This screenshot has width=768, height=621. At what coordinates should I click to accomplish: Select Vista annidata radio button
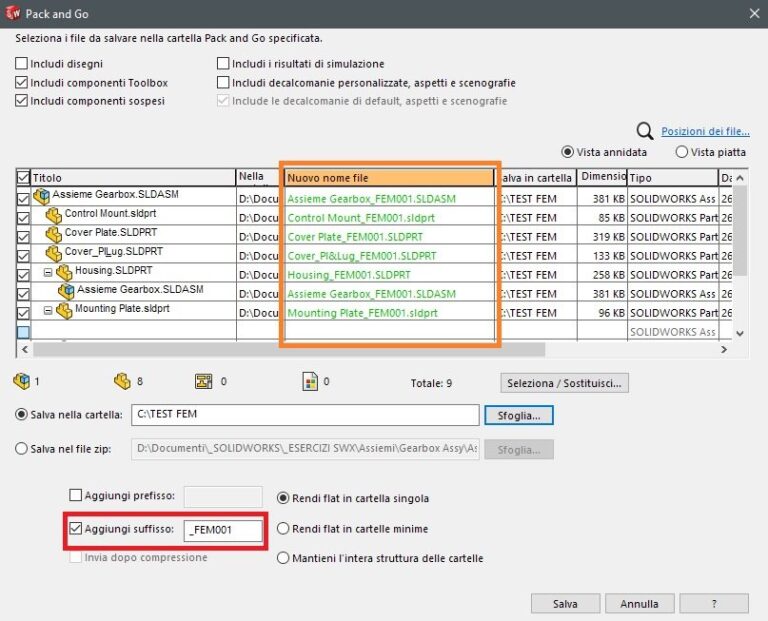tap(567, 152)
